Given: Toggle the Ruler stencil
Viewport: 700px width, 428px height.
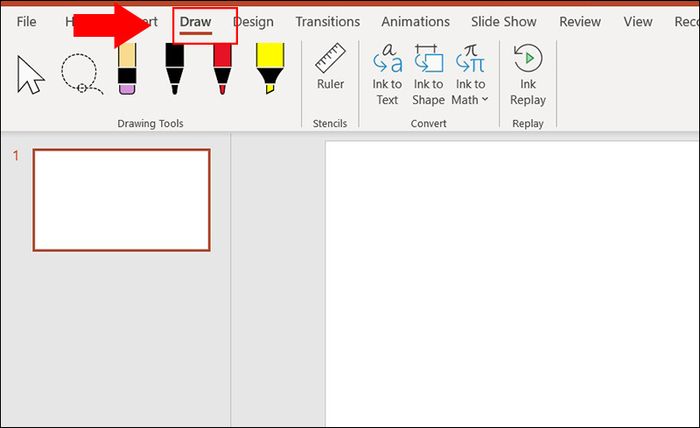Looking at the screenshot, I should point(330,67).
